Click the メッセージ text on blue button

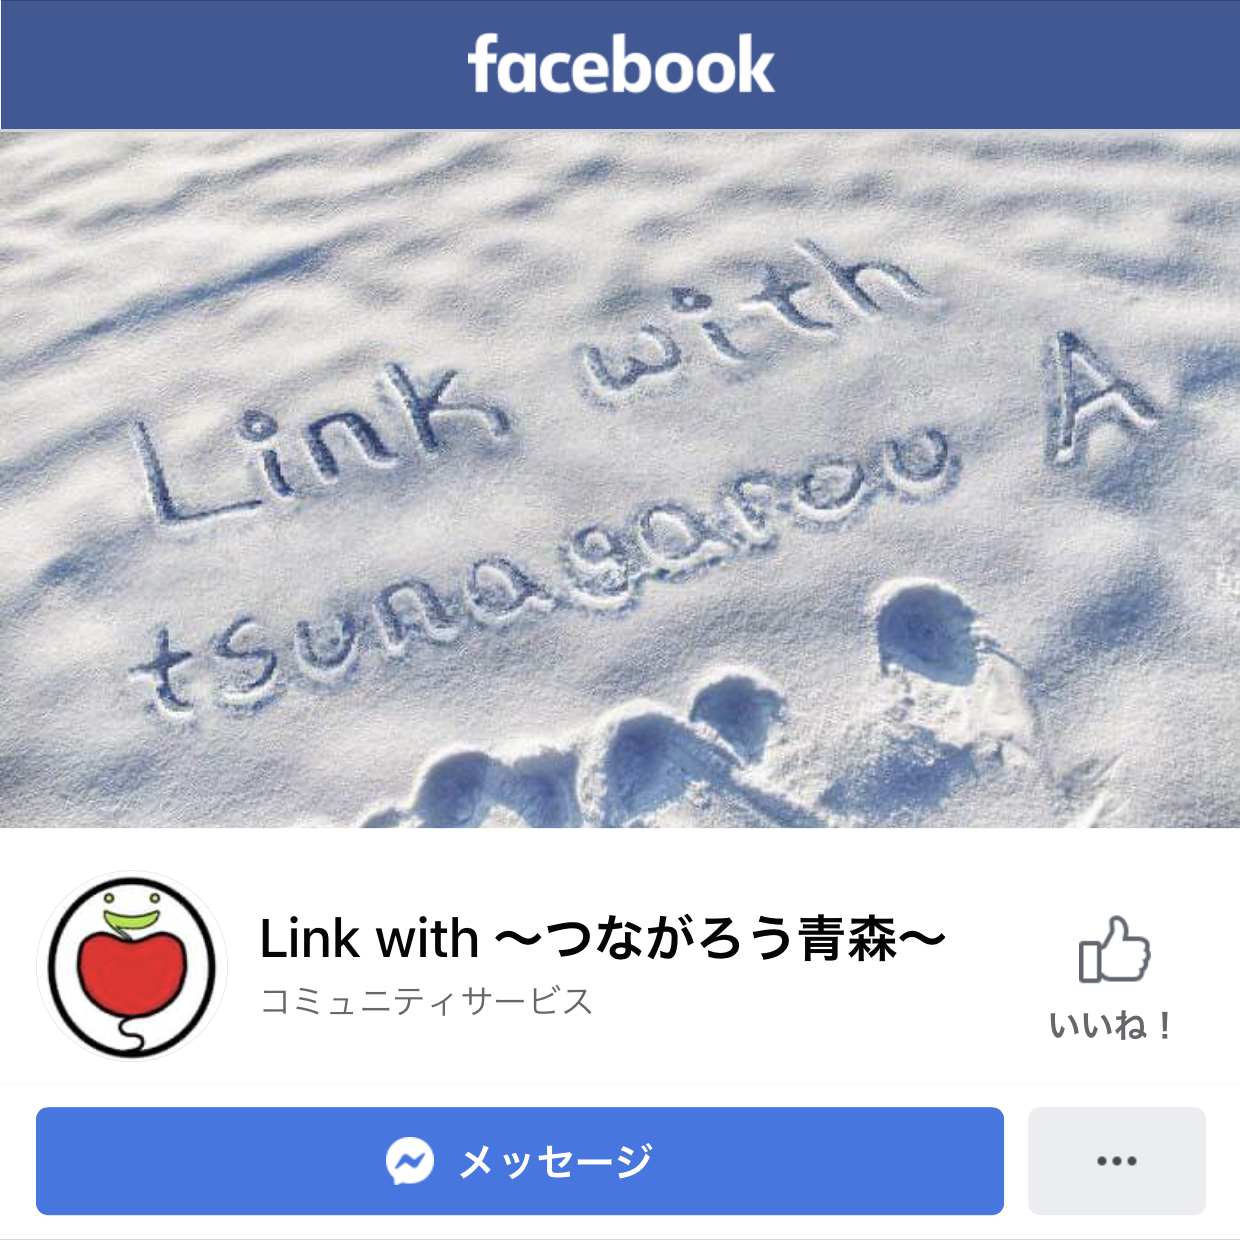point(556,1161)
